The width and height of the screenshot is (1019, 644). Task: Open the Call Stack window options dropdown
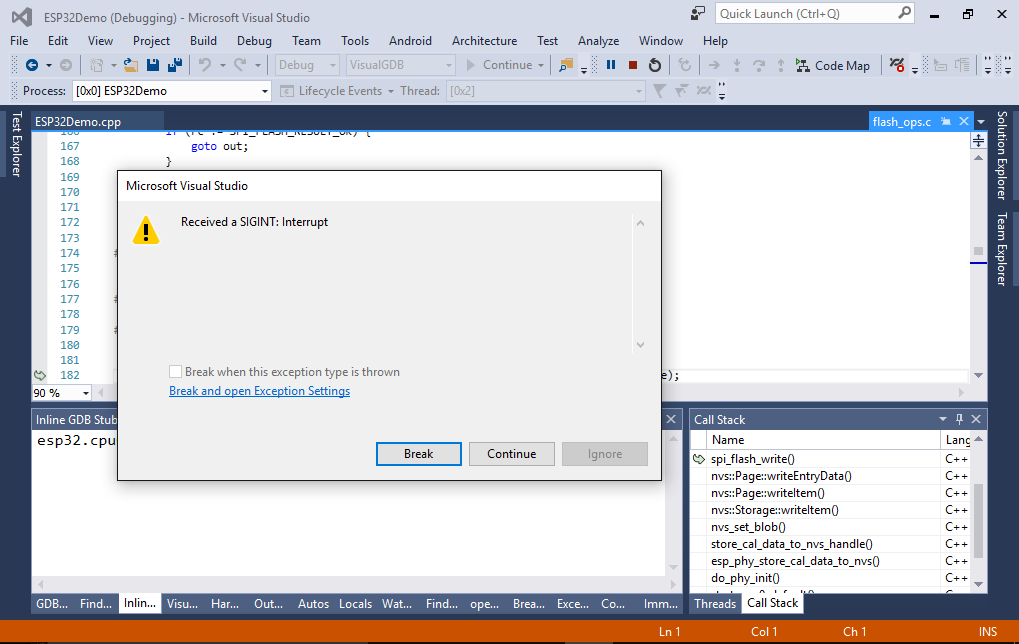[943, 419]
